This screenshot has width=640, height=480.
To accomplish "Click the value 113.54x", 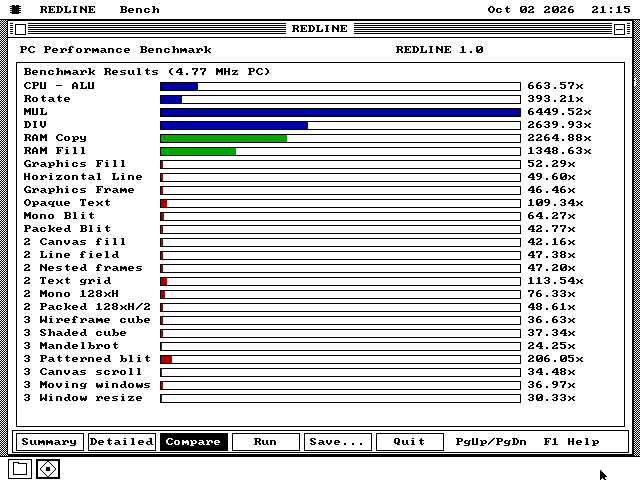I will coord(555,281).
